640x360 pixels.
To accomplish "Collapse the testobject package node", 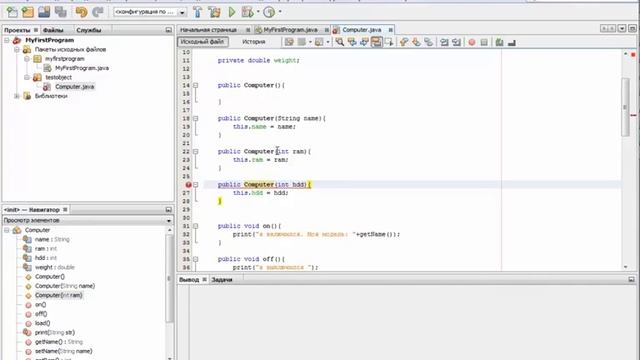I will tap(27, 77).
